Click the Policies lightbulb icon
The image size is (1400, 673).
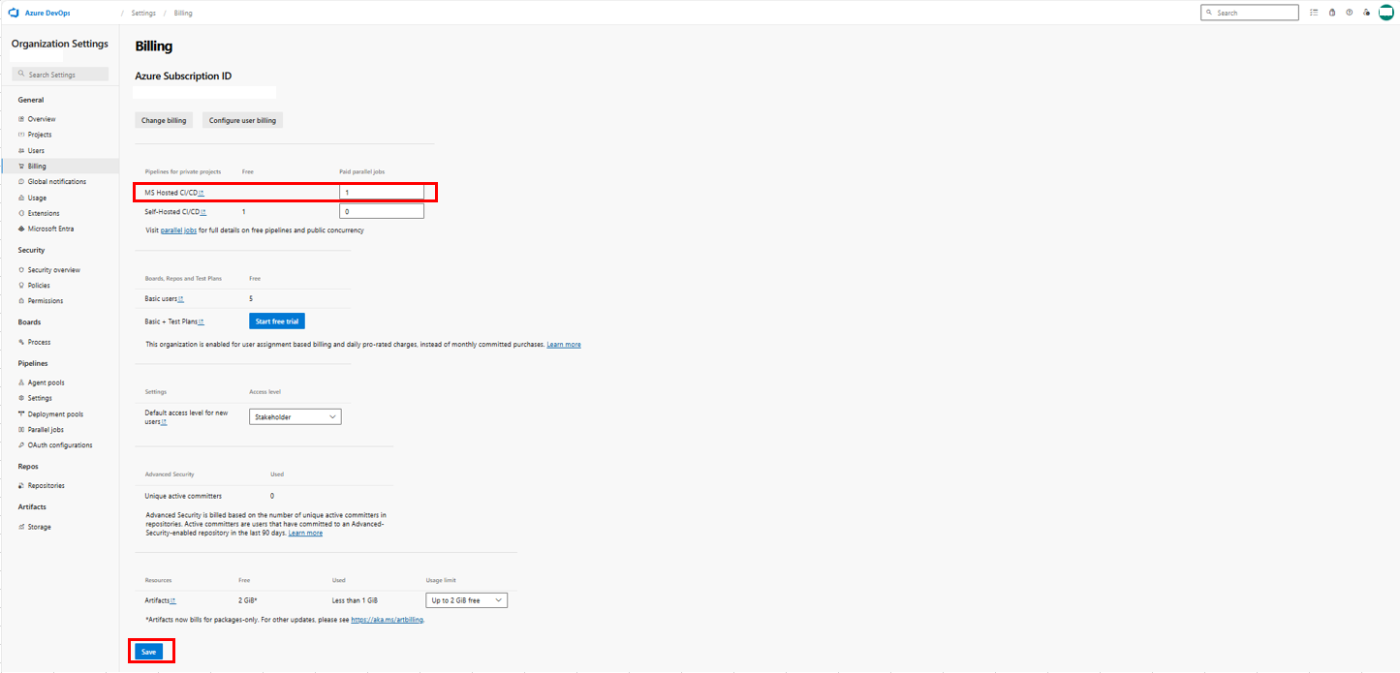tap(21, 285)
